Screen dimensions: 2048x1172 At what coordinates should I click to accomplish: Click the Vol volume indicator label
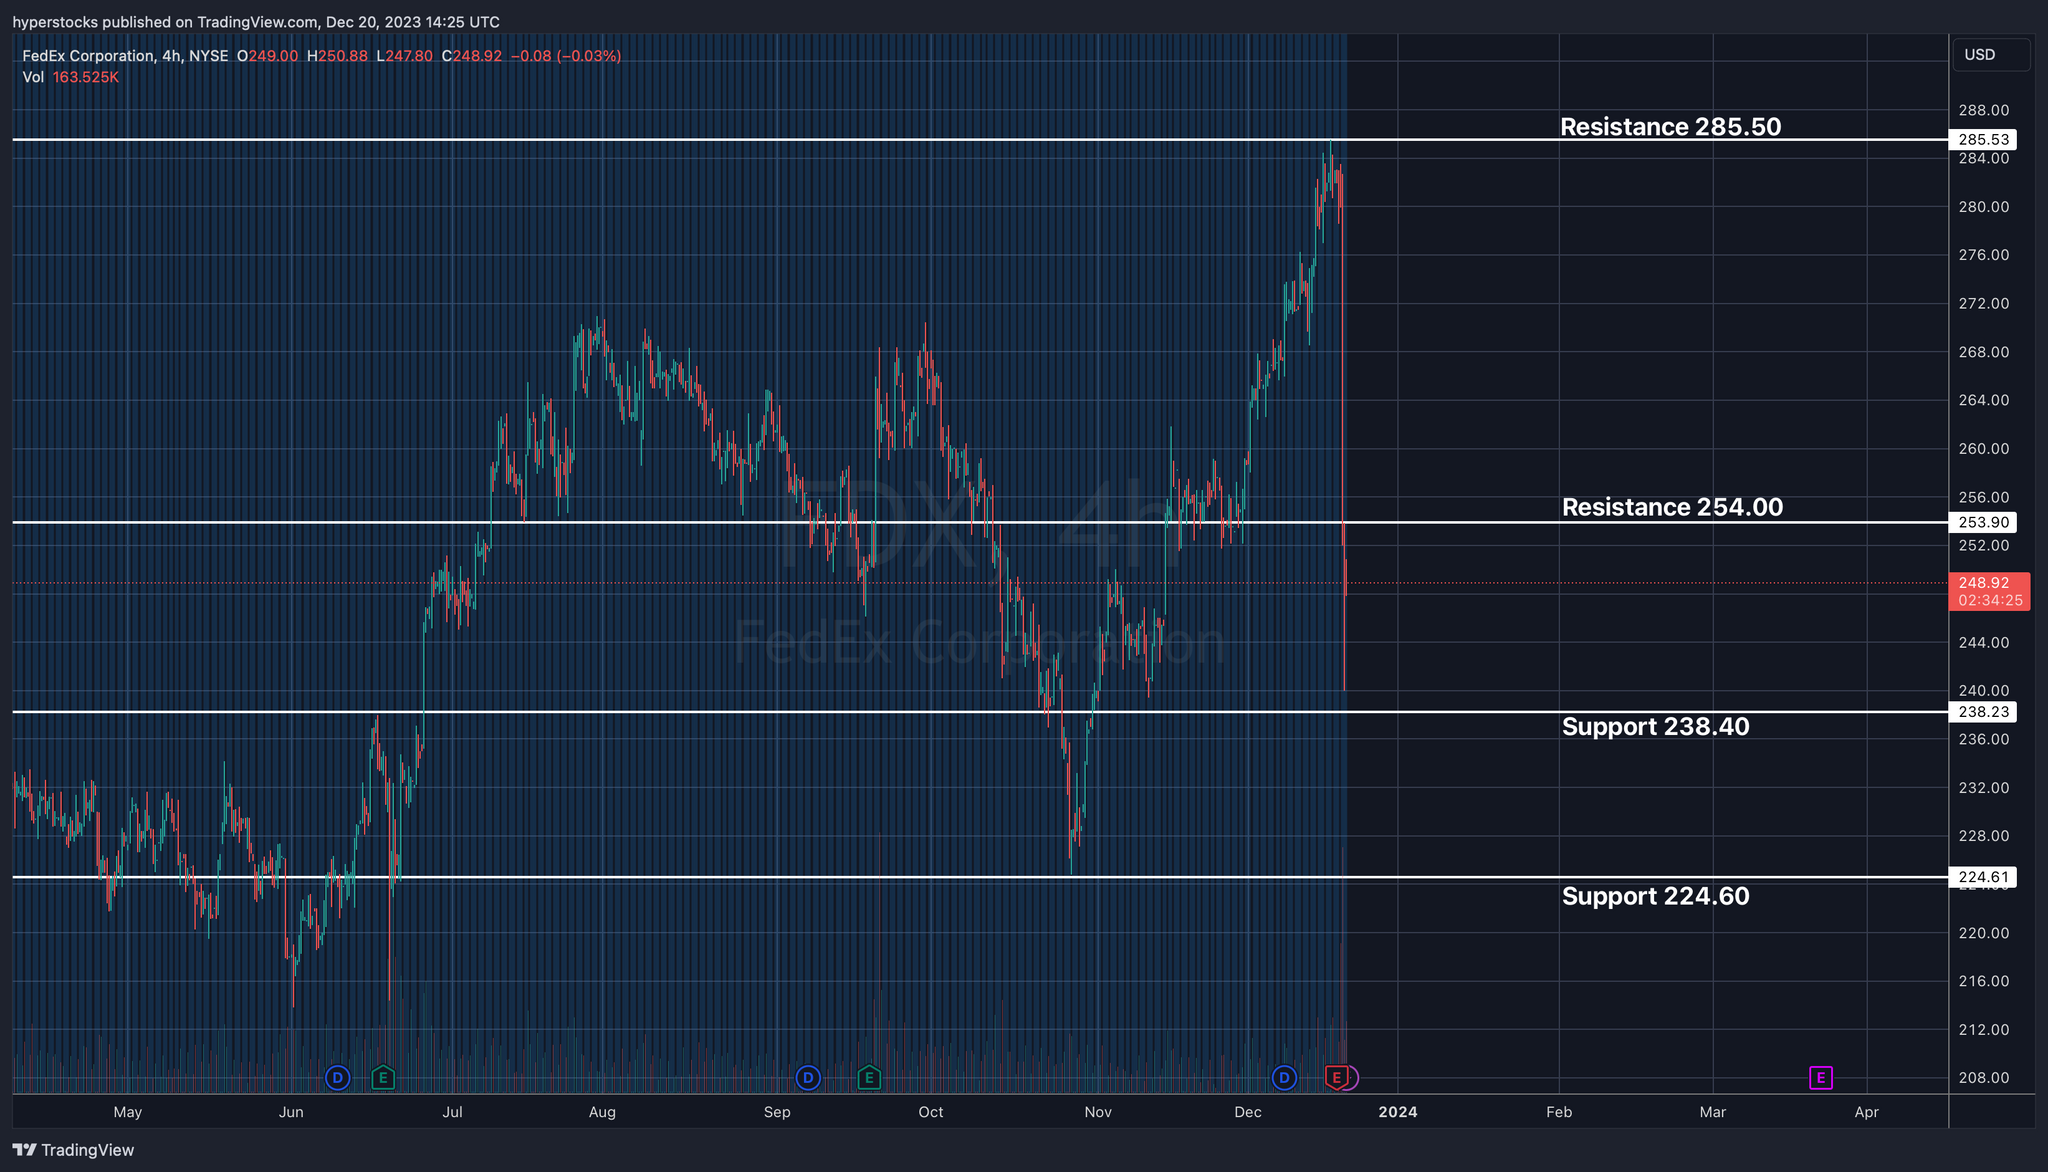pos(33,77)
